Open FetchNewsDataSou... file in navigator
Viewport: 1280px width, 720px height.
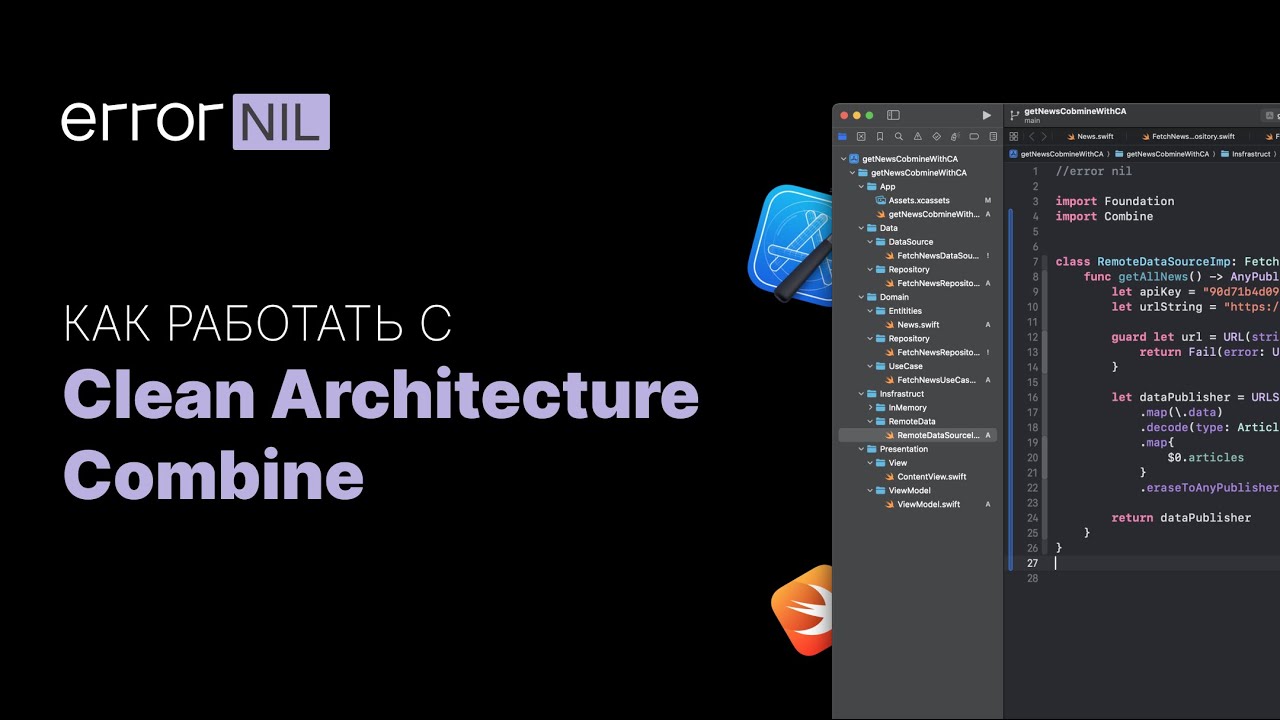tap(938, 256)
